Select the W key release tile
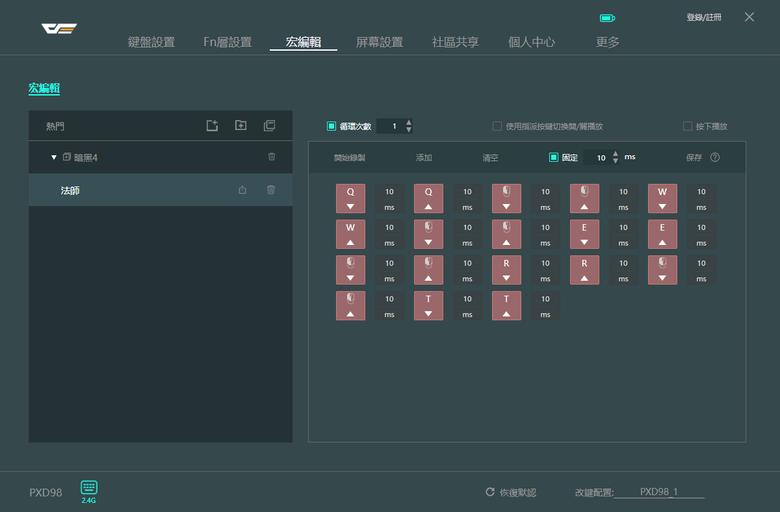 [x=351, y=234]
